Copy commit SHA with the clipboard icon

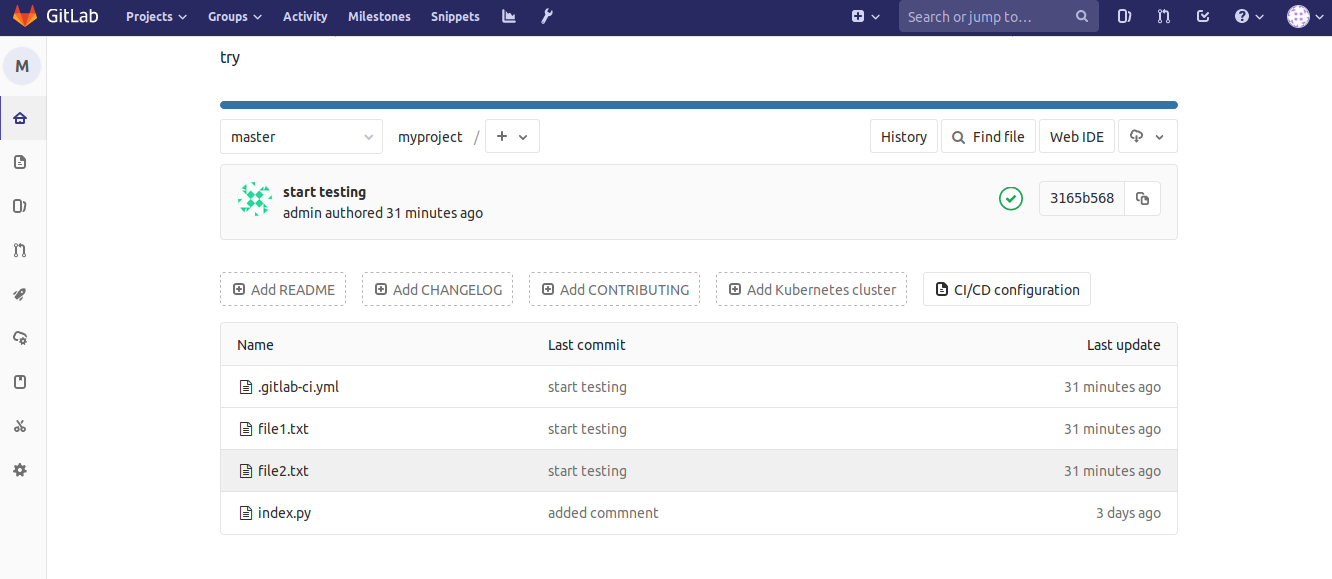(x=1143, y=198)
